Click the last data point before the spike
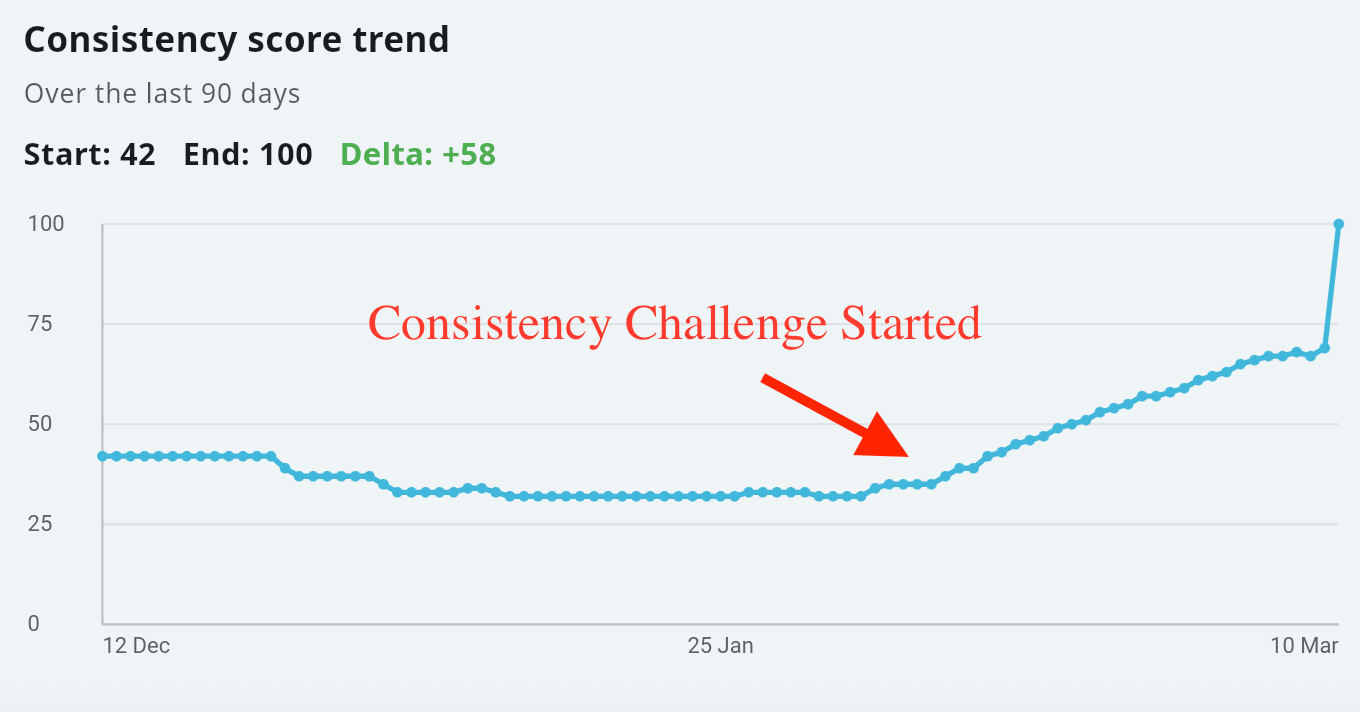This screenshot has height=712, width=1360. tap(1324, 348)
